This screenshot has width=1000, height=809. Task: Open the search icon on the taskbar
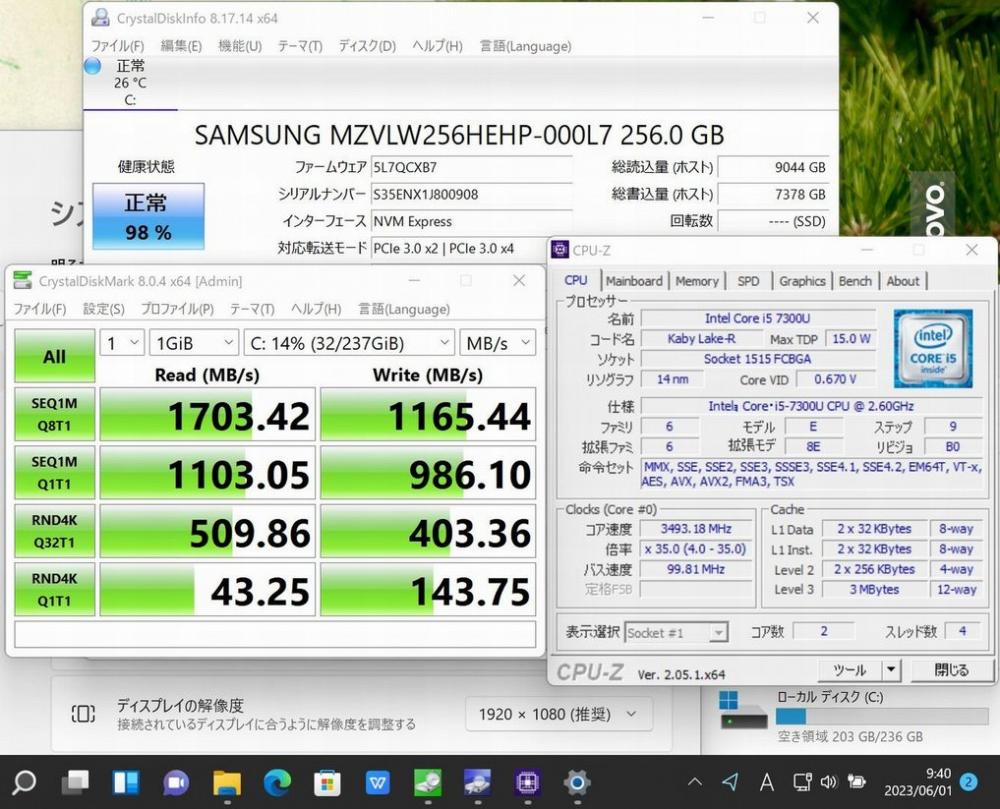(x=25, y=782)
